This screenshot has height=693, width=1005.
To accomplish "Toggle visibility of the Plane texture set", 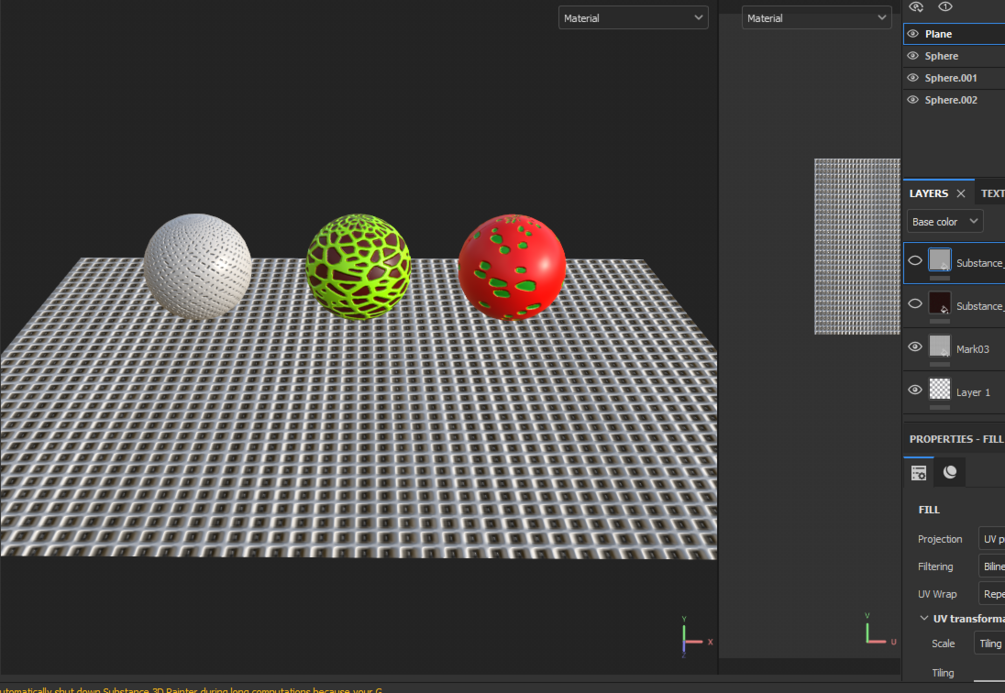I will coord(913,34).
